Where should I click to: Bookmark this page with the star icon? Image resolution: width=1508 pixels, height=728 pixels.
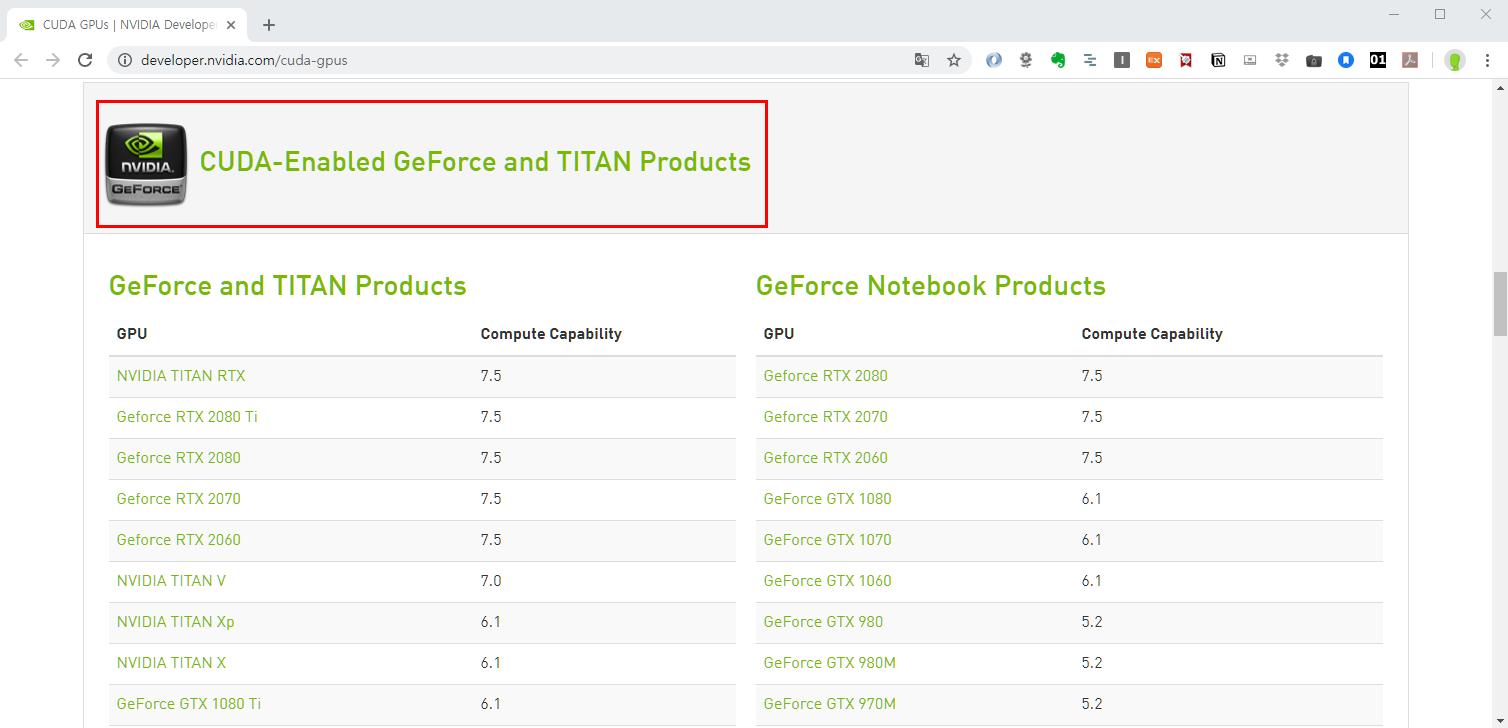click(954, 60)
